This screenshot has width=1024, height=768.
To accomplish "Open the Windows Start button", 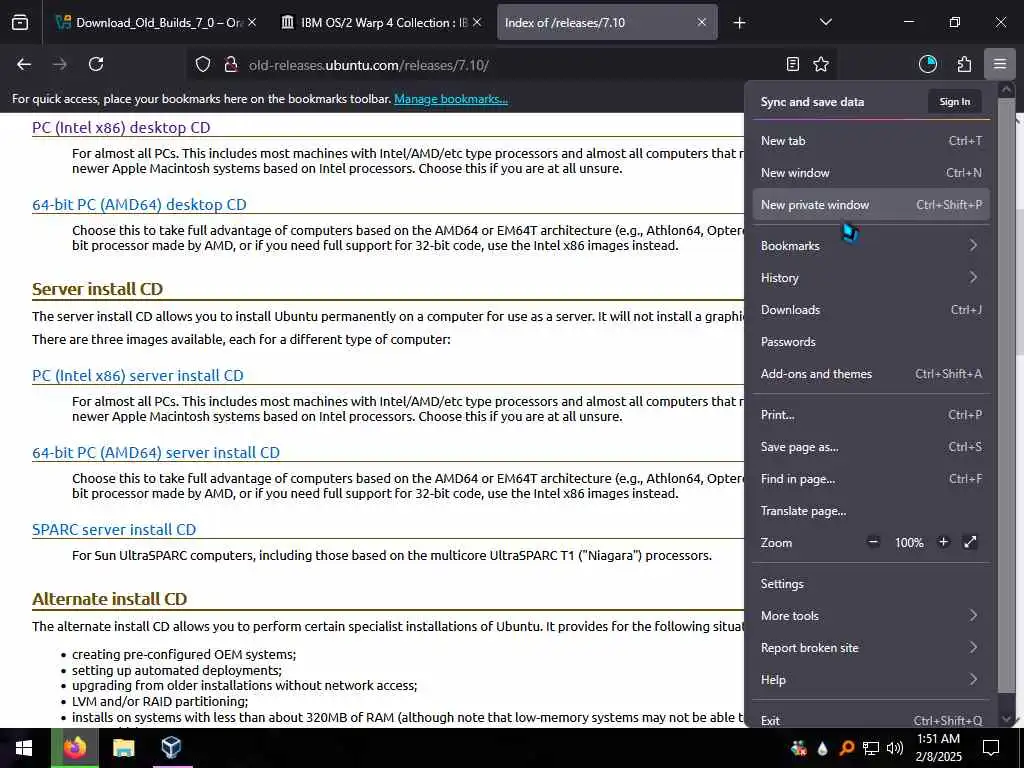I will click(x=24, y=748).
